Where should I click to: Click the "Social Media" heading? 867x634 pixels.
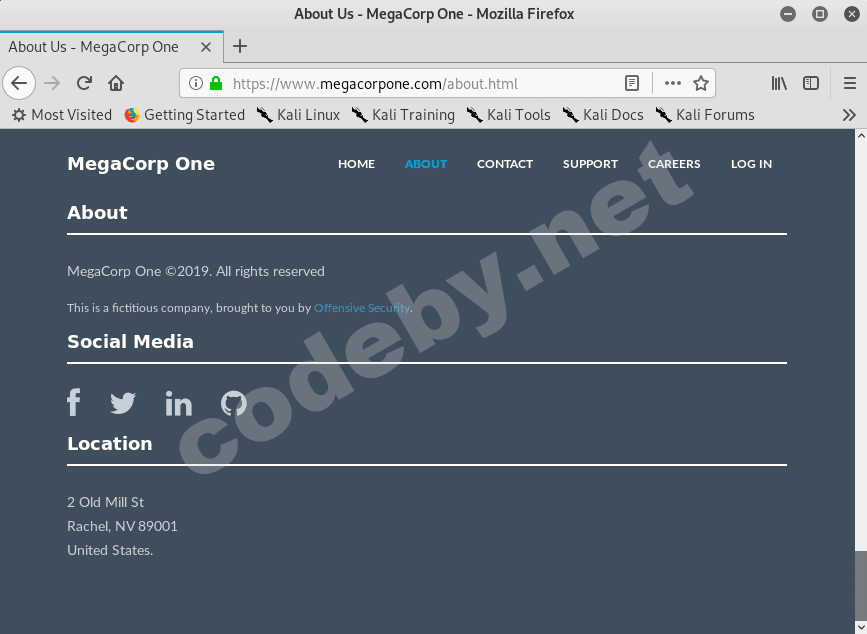pos(130,342)
